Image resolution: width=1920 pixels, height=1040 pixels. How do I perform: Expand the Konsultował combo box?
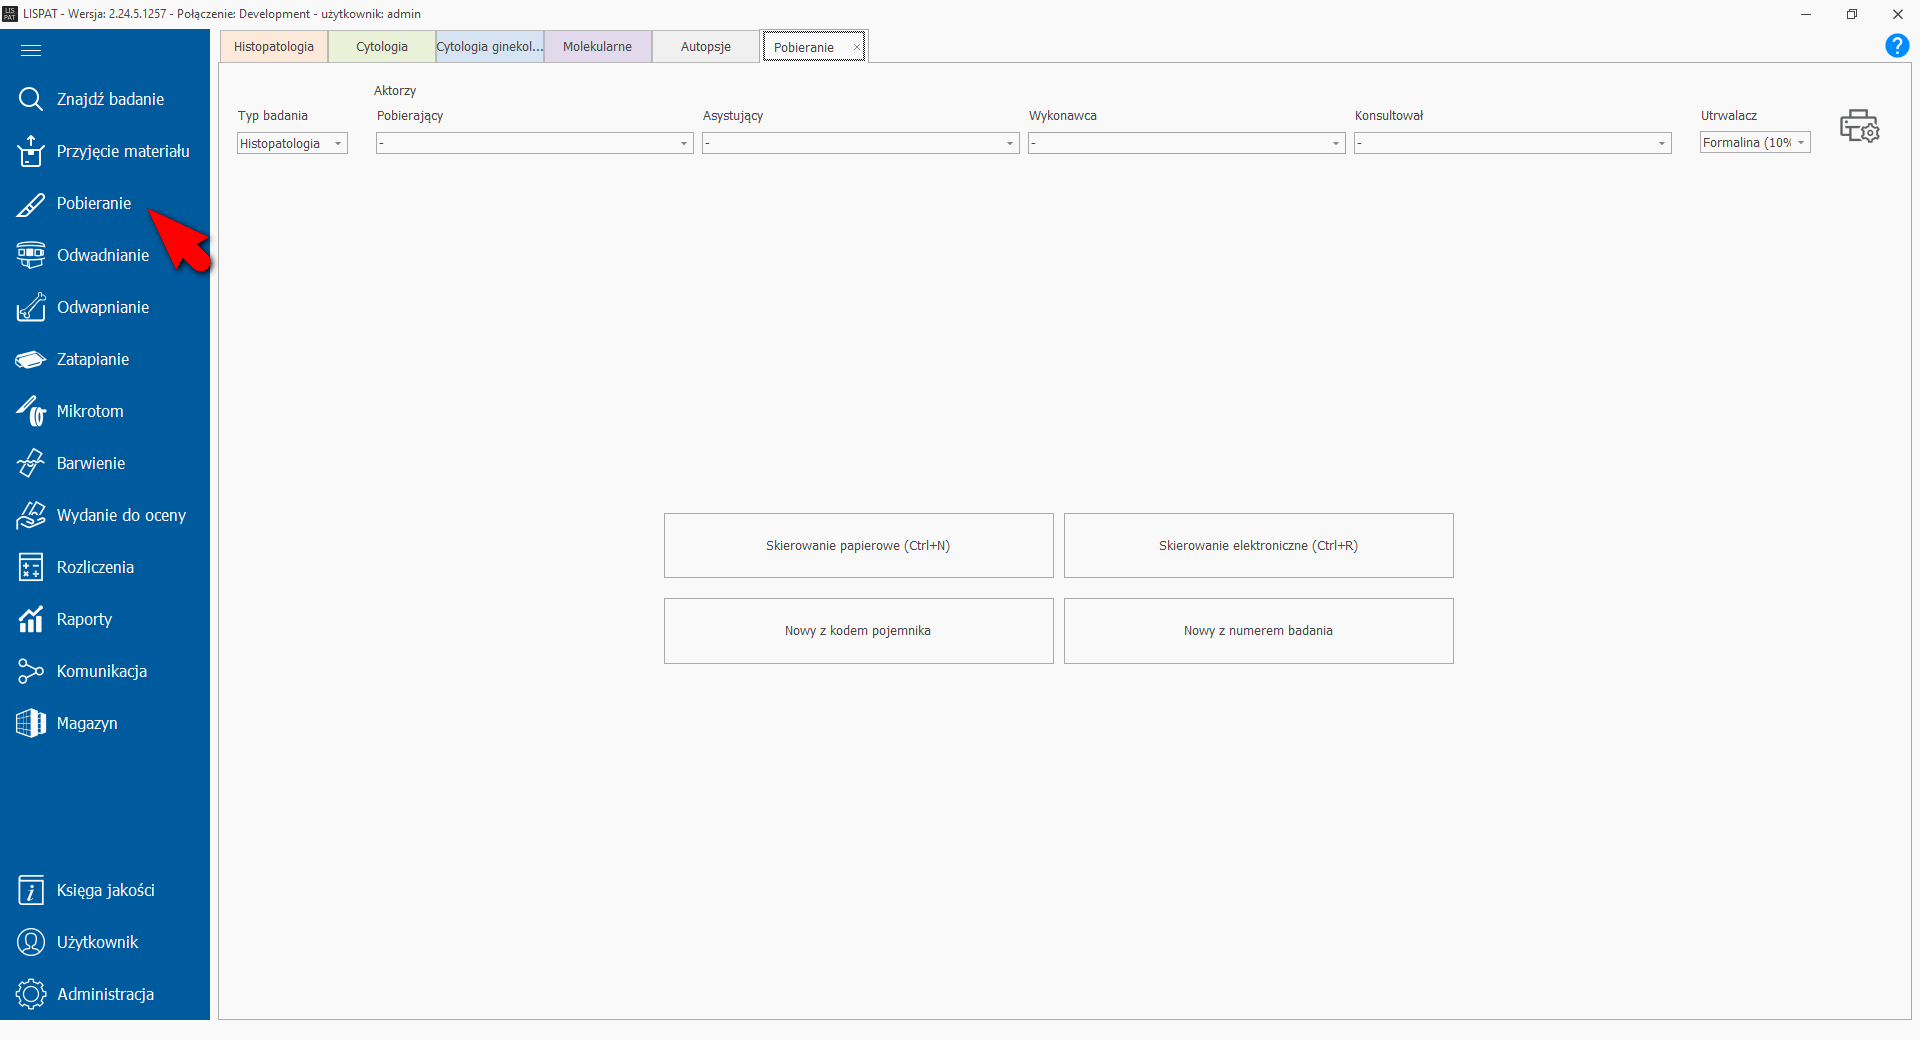click(1662, 144)
